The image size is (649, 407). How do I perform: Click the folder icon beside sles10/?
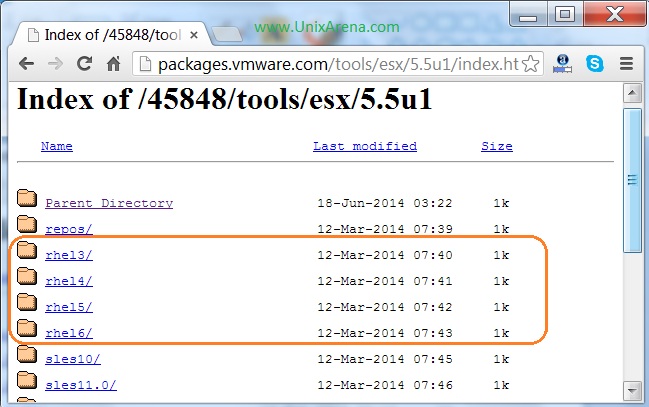click(x=27, y=354)
